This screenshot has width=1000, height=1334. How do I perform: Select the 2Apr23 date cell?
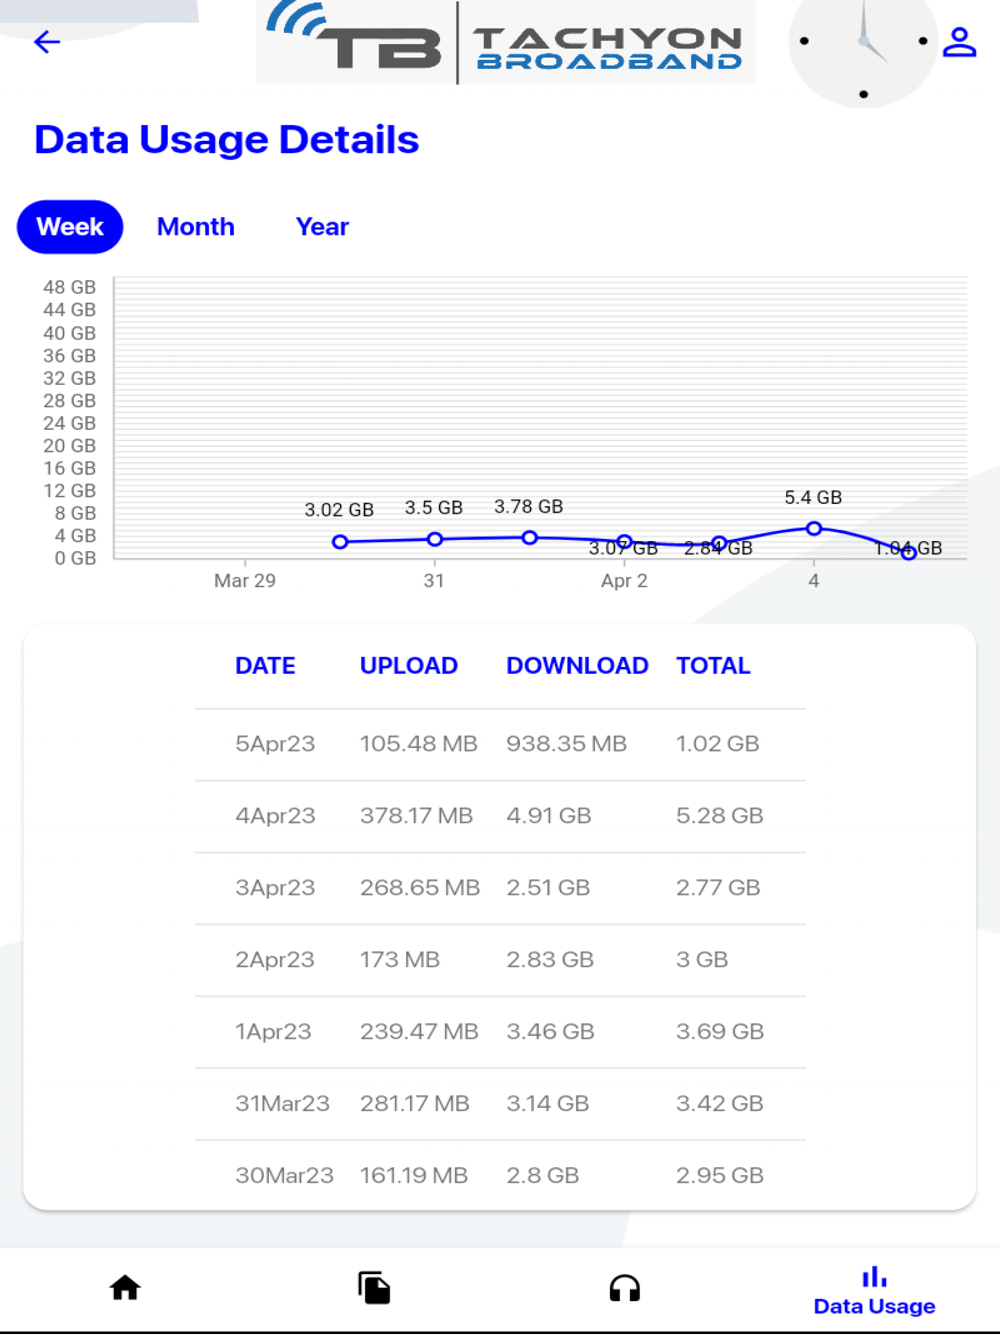click(x=275, y=960)
